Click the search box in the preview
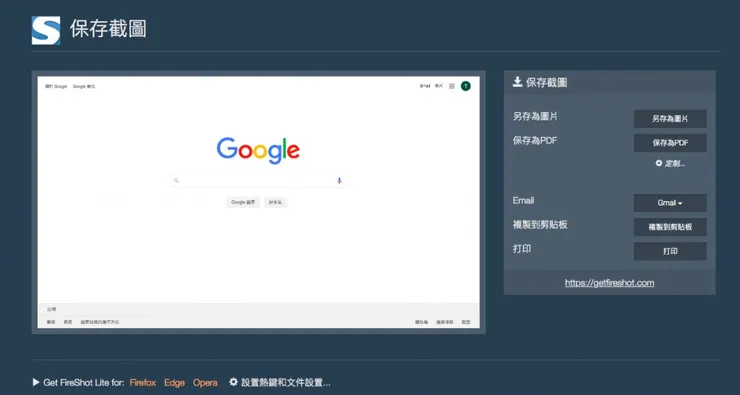The width and height of the screenshot is (740, 395). point(258,180)
